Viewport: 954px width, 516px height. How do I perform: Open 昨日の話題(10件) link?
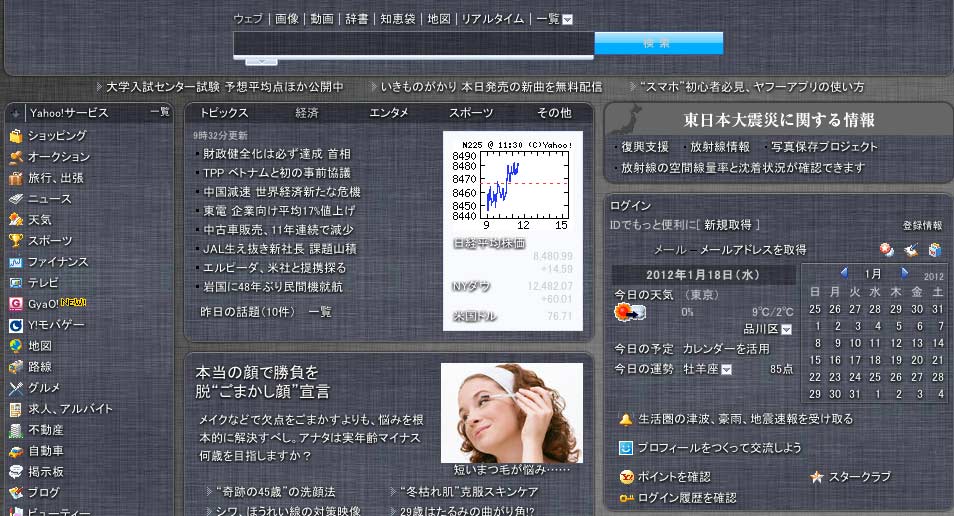pyautogui.click(x=248, y=312)
